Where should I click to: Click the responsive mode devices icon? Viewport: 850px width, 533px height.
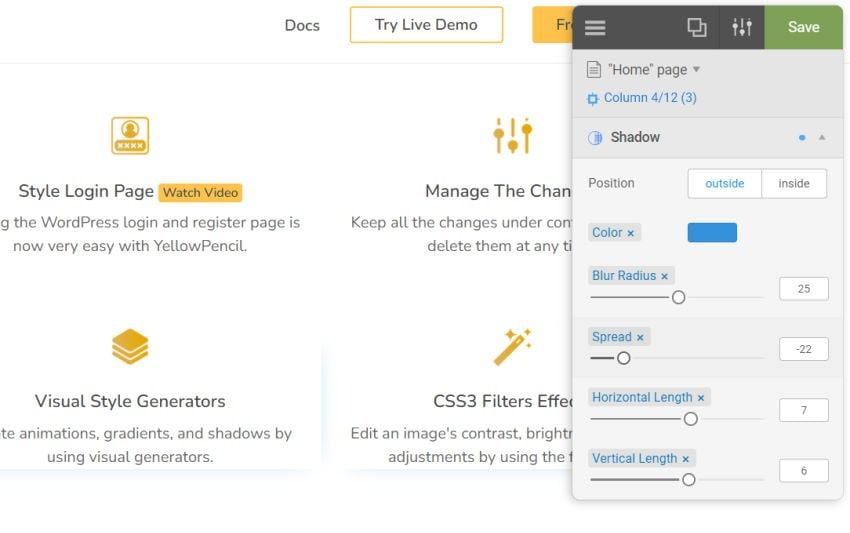(x=696, y=27)
